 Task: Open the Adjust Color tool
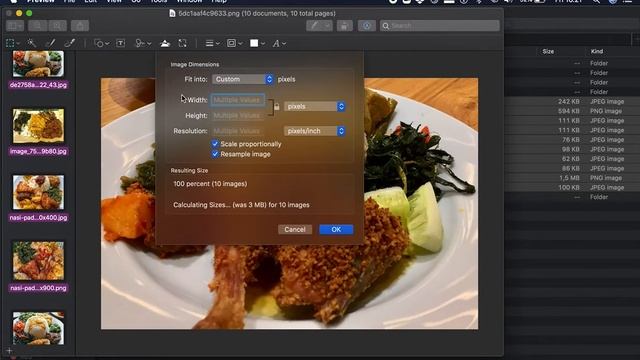click(x=165, y=43)
